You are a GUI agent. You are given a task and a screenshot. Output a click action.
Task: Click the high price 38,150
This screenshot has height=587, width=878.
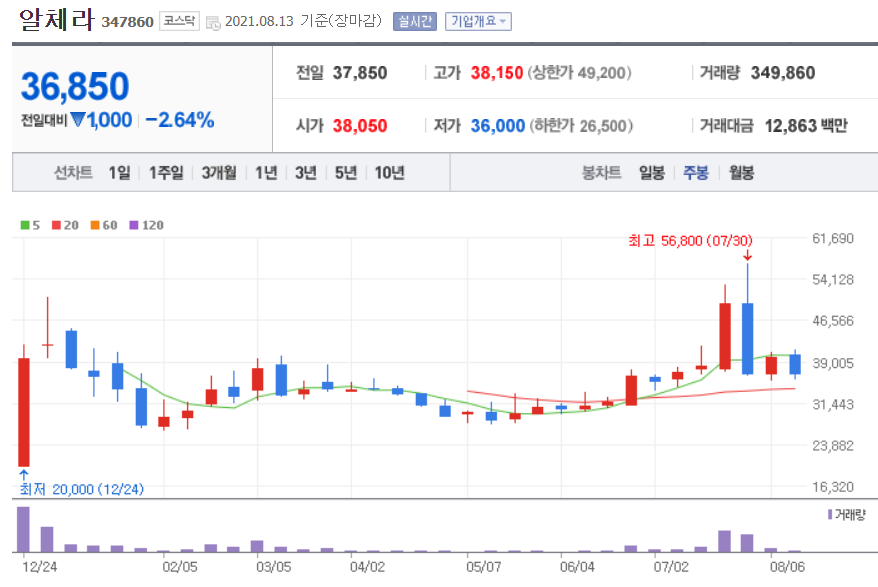[x=497, y=73]
